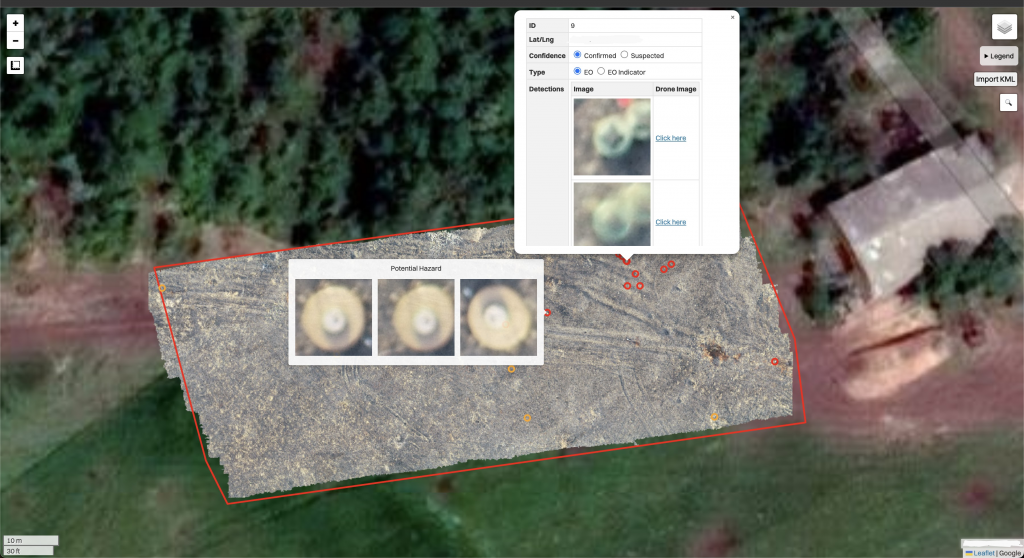Image resolution: width=1024 pixels, height=558 pixels.
Task: Open the first detection image thumbnail
Action: [x=612, y=137]
